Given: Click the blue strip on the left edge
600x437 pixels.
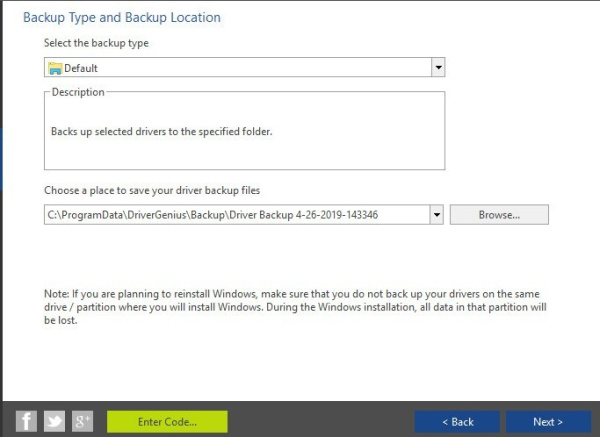Looking at the screenshot, I should click(1, 160).
